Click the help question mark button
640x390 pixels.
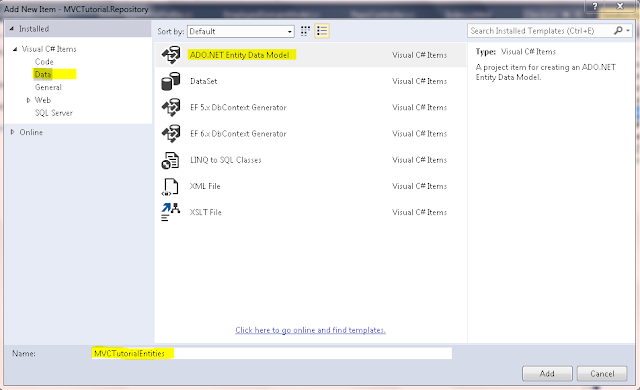click(x=595, y=6)
